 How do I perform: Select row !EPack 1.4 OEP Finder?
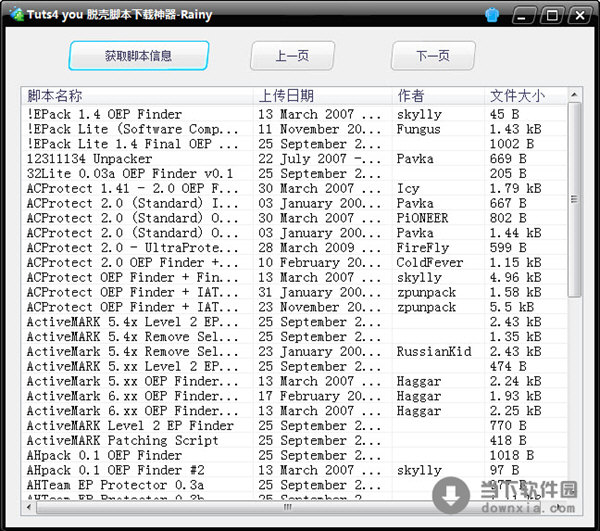[x=294, y=114]
